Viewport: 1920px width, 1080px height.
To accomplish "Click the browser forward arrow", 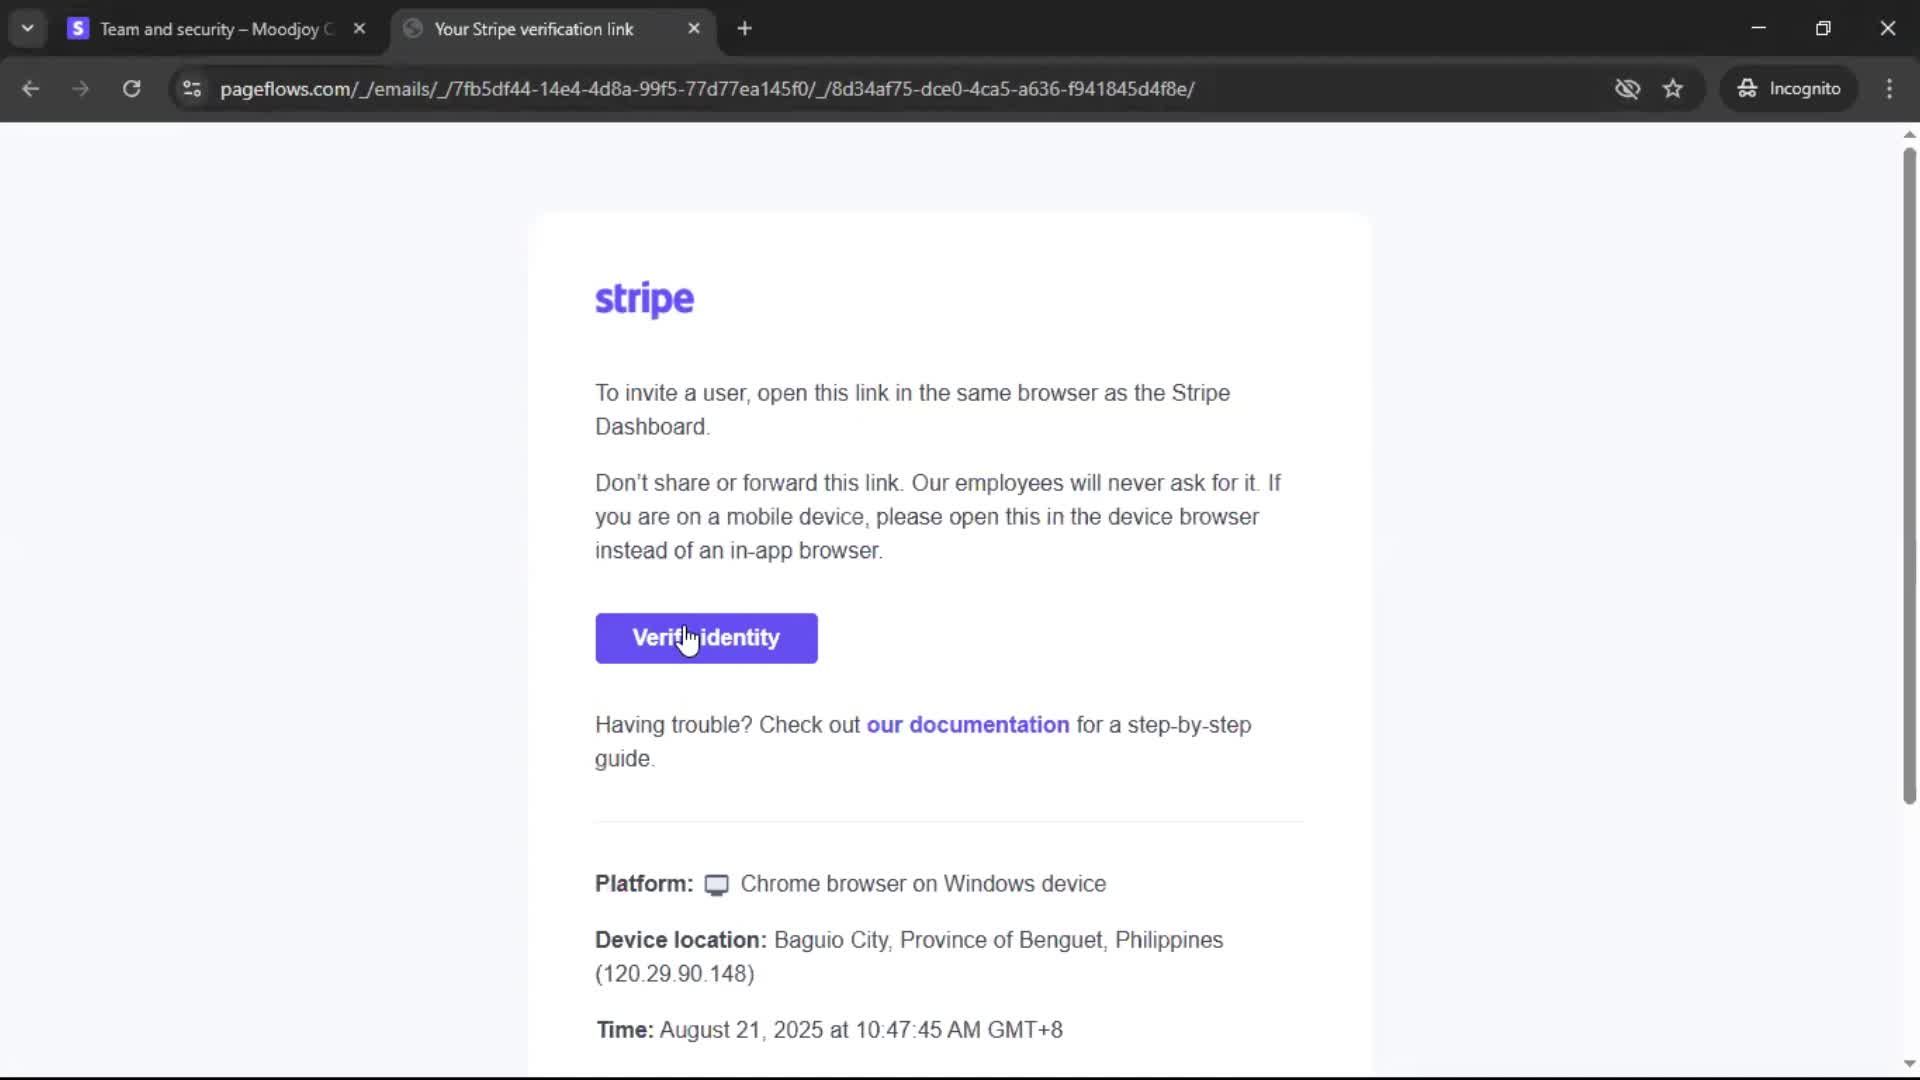I will click(x=80, y=89).
